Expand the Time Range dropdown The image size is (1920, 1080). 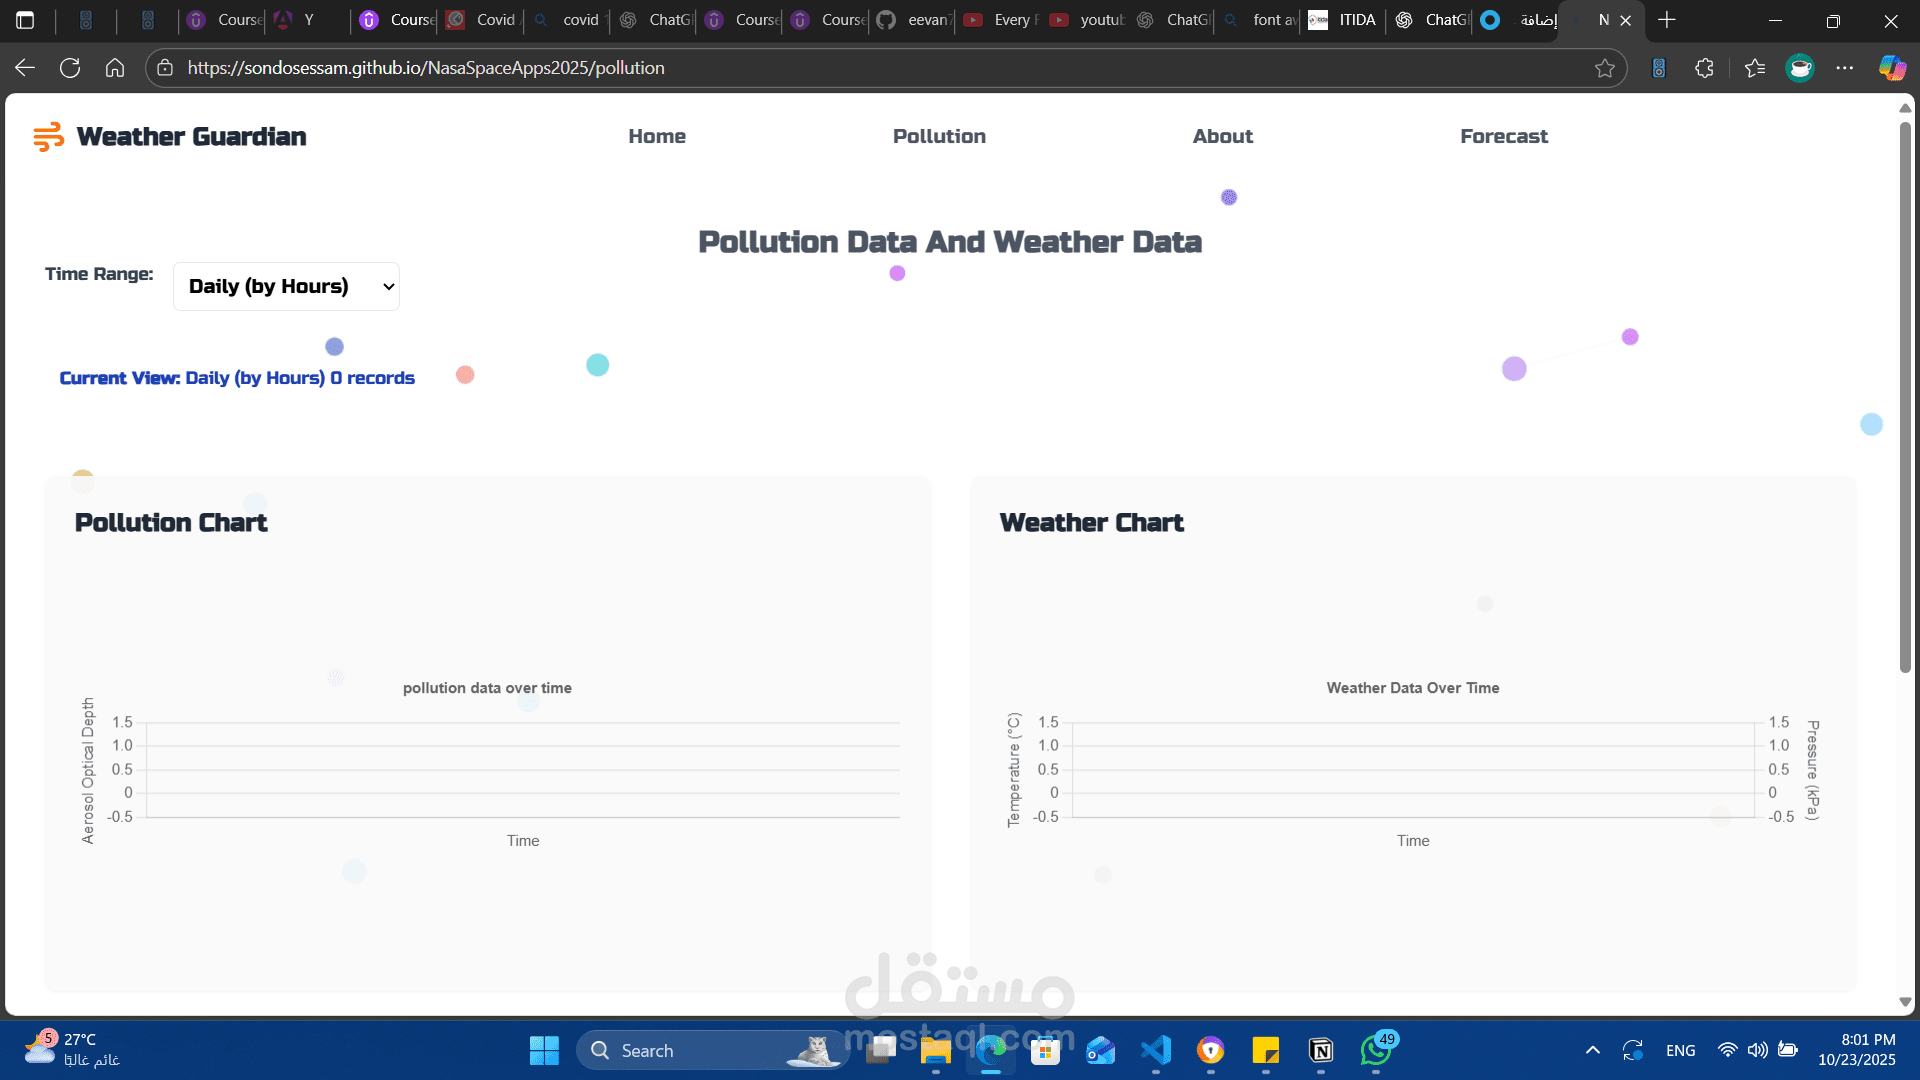286,287
